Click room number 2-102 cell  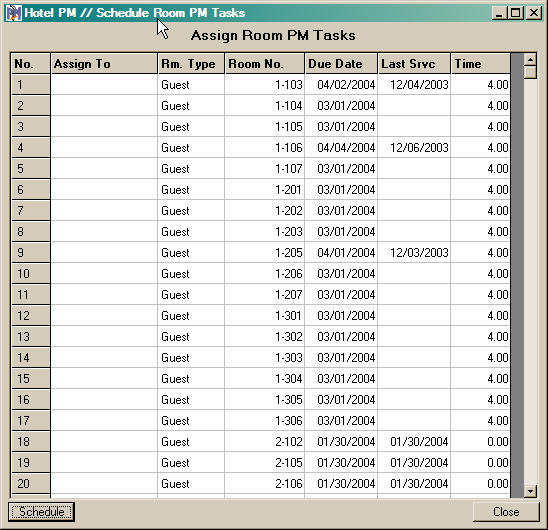265,442
